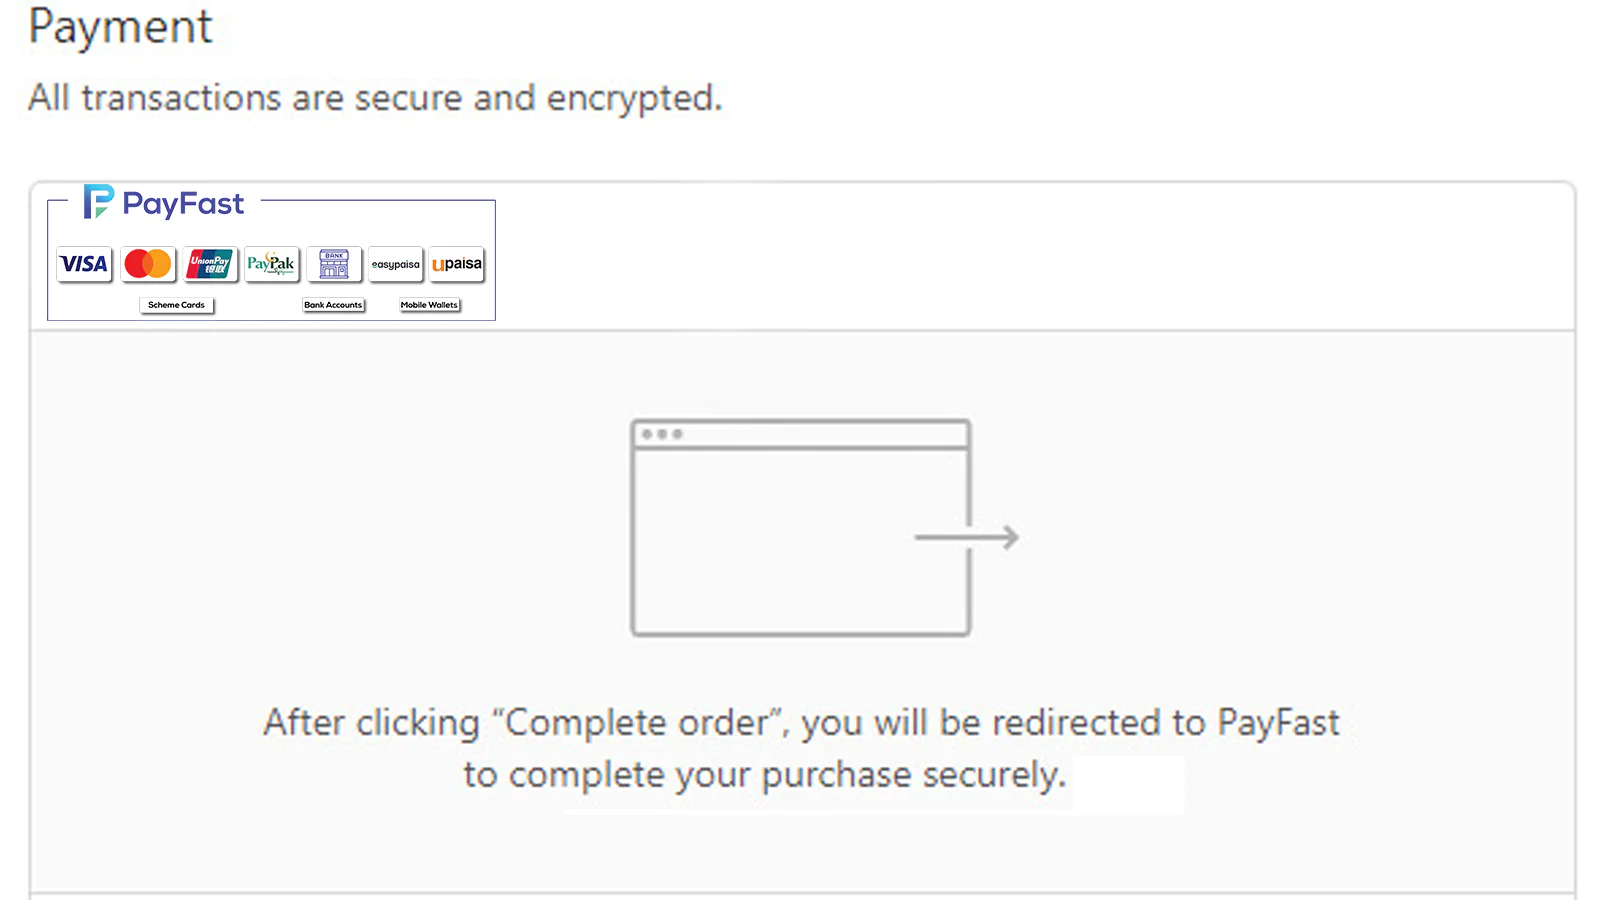Choose the PayPak card logo
Image resolution: width=1600 pixels, height=900 pixels.
coord(271,264)
